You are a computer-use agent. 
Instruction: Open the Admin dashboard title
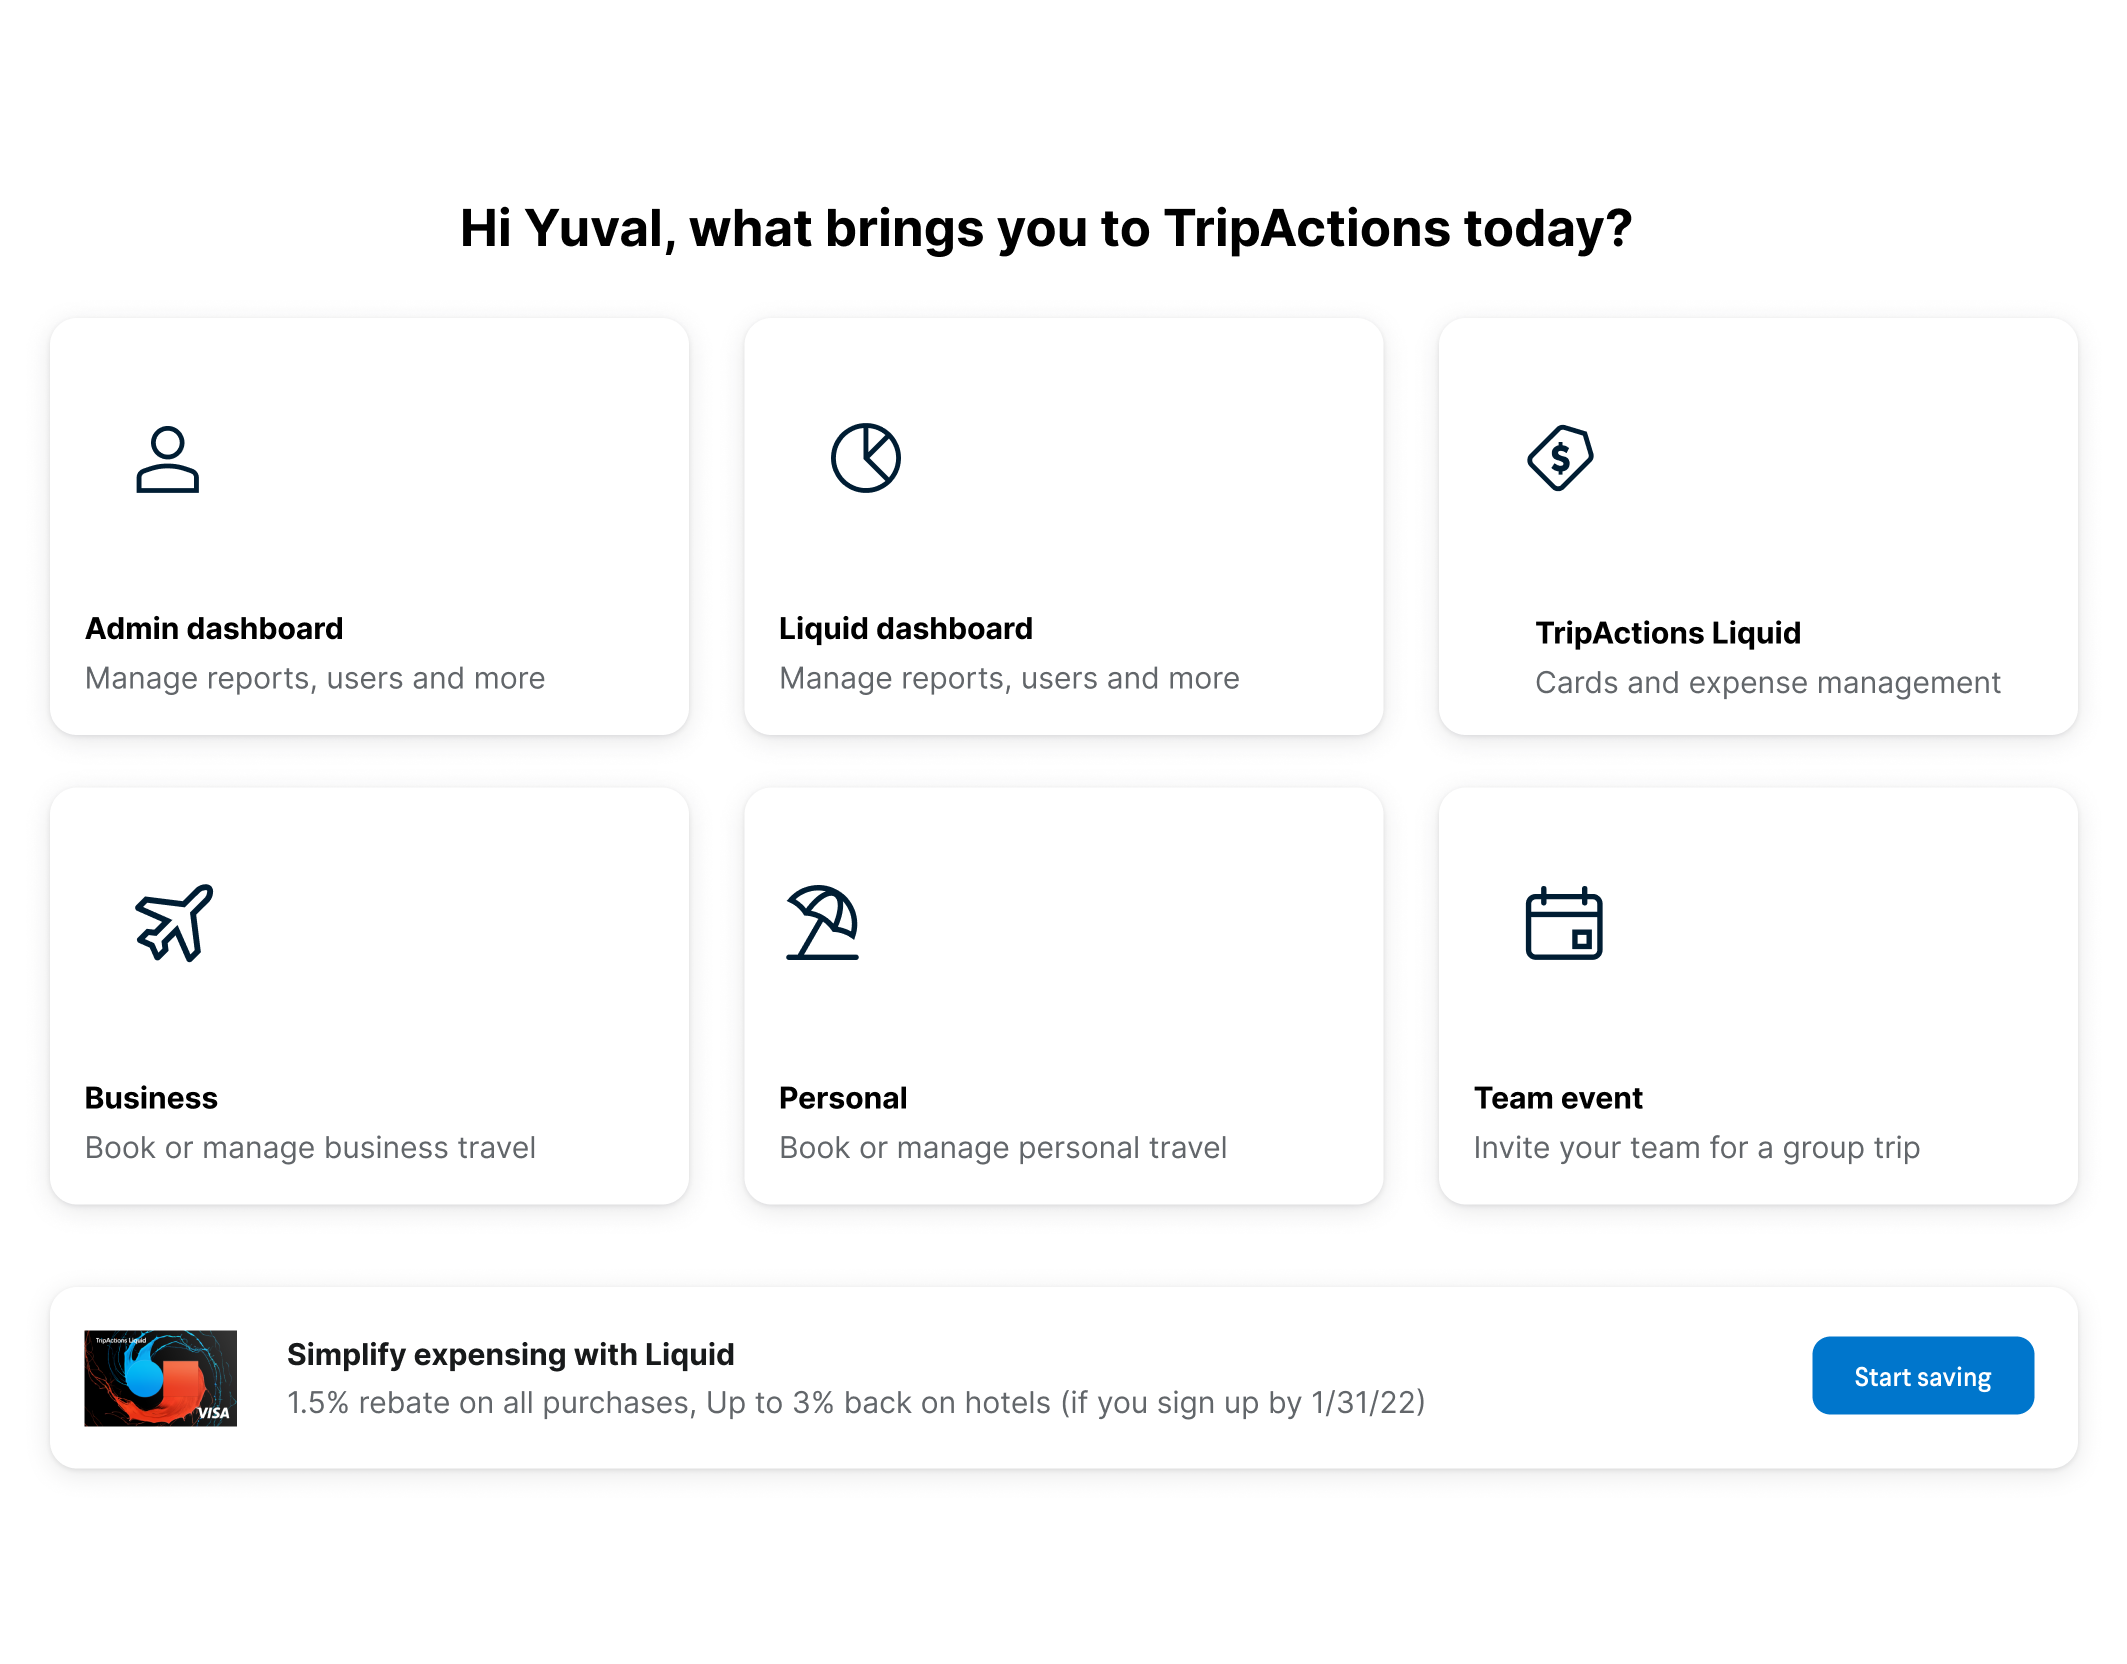coord(214,628)
